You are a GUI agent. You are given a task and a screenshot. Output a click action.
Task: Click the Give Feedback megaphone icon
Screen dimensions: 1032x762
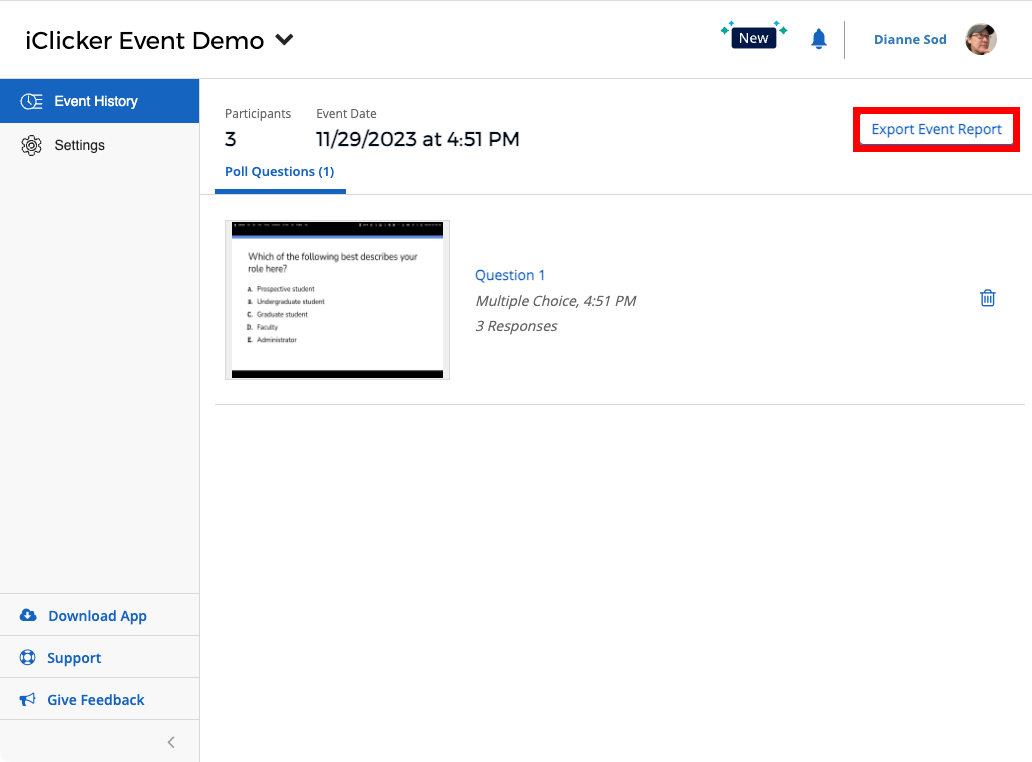click(x=27, y=699)
